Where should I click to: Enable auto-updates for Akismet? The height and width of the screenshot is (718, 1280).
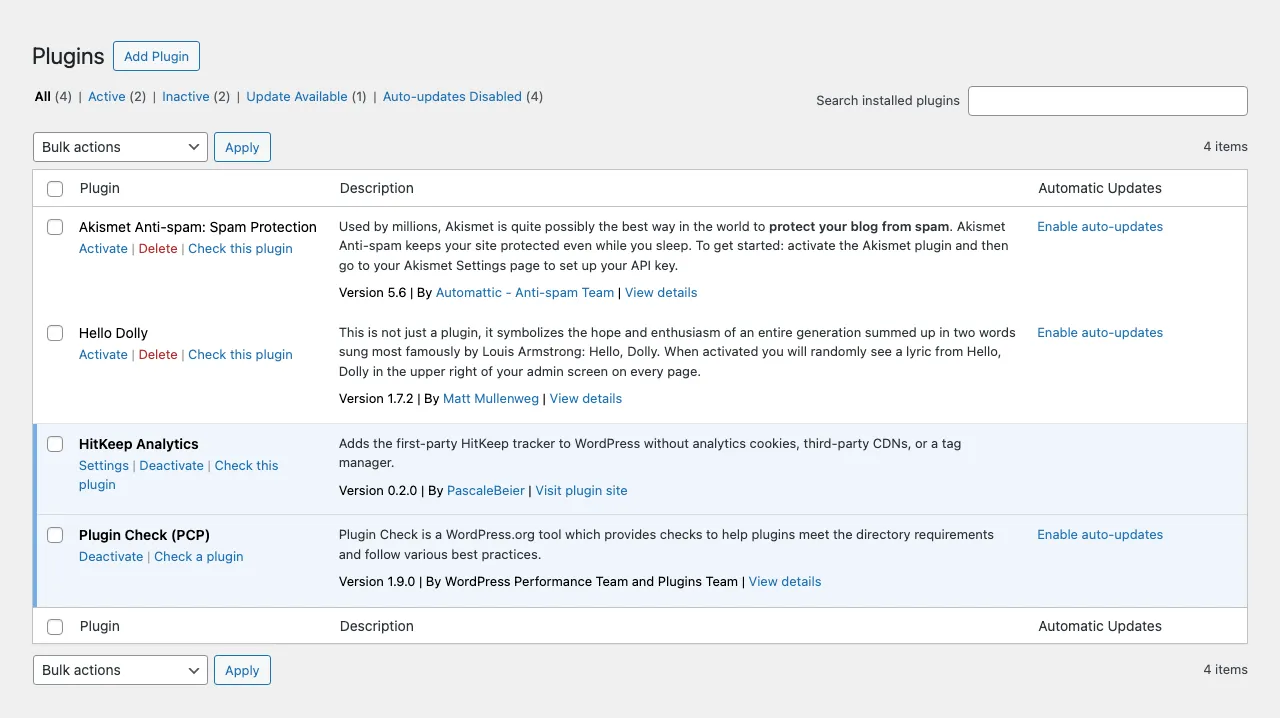pyautogui.click(x=1100, y=227)
